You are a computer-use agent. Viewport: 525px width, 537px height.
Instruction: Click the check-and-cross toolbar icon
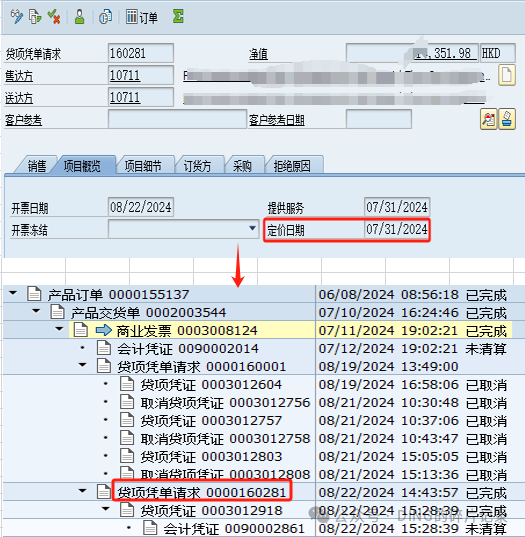(54, 16)
